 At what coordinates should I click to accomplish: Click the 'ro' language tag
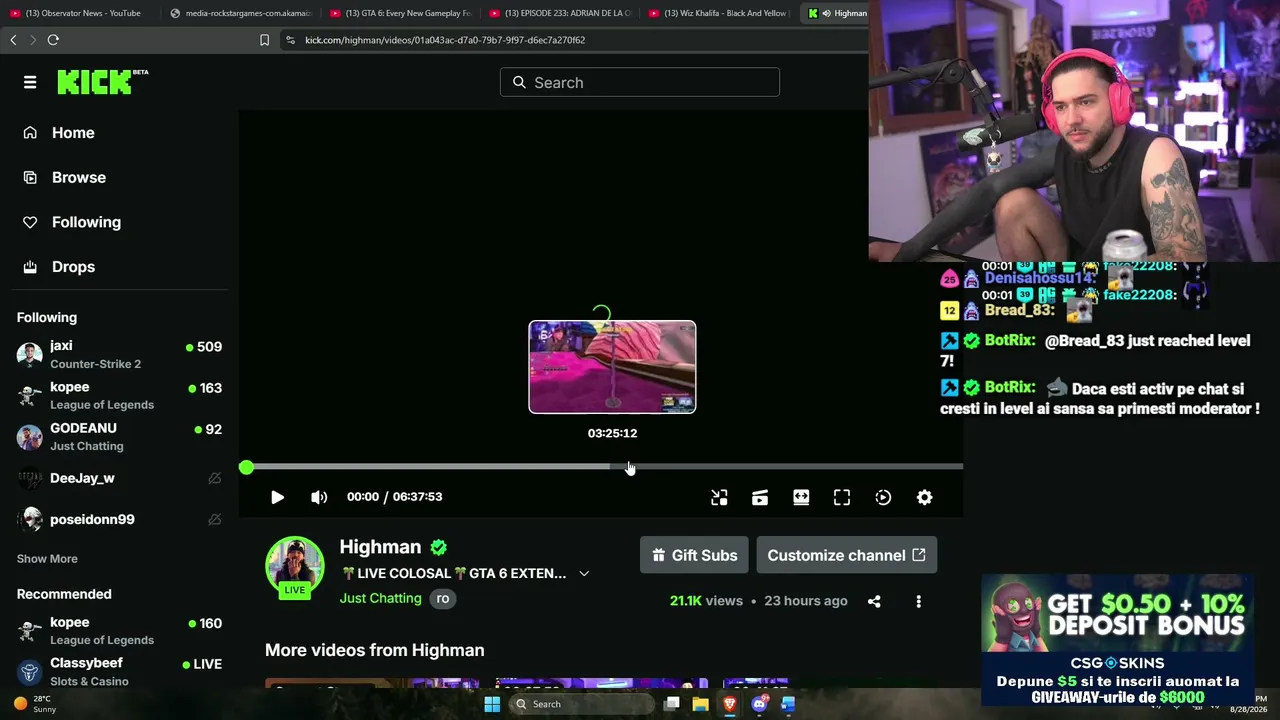tap(442, 599)
